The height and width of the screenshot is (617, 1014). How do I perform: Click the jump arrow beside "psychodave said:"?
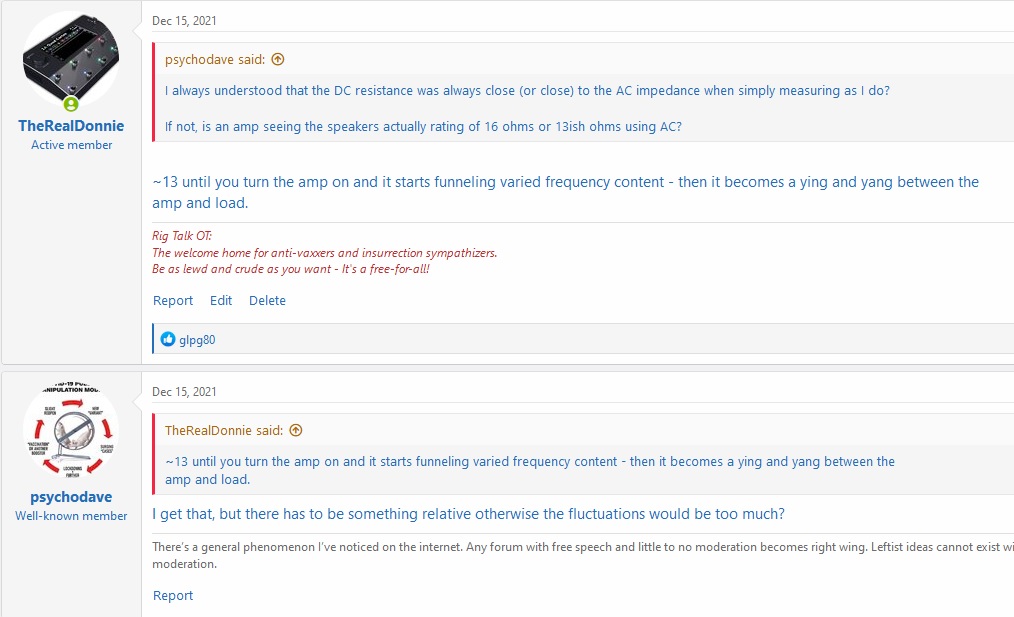click(277, 59)
